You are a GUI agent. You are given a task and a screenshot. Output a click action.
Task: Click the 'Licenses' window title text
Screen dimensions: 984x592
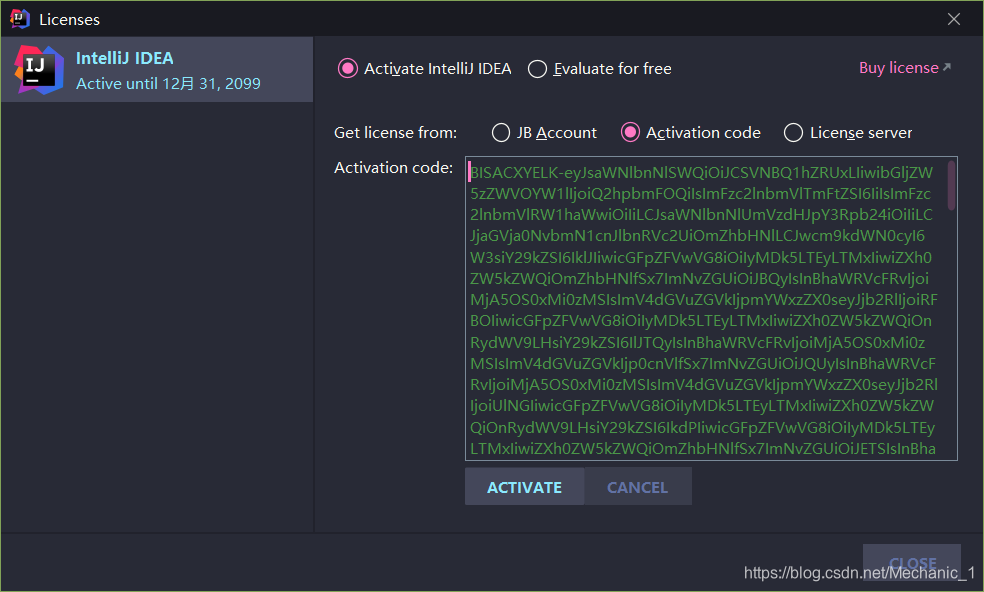click(70, 19)
